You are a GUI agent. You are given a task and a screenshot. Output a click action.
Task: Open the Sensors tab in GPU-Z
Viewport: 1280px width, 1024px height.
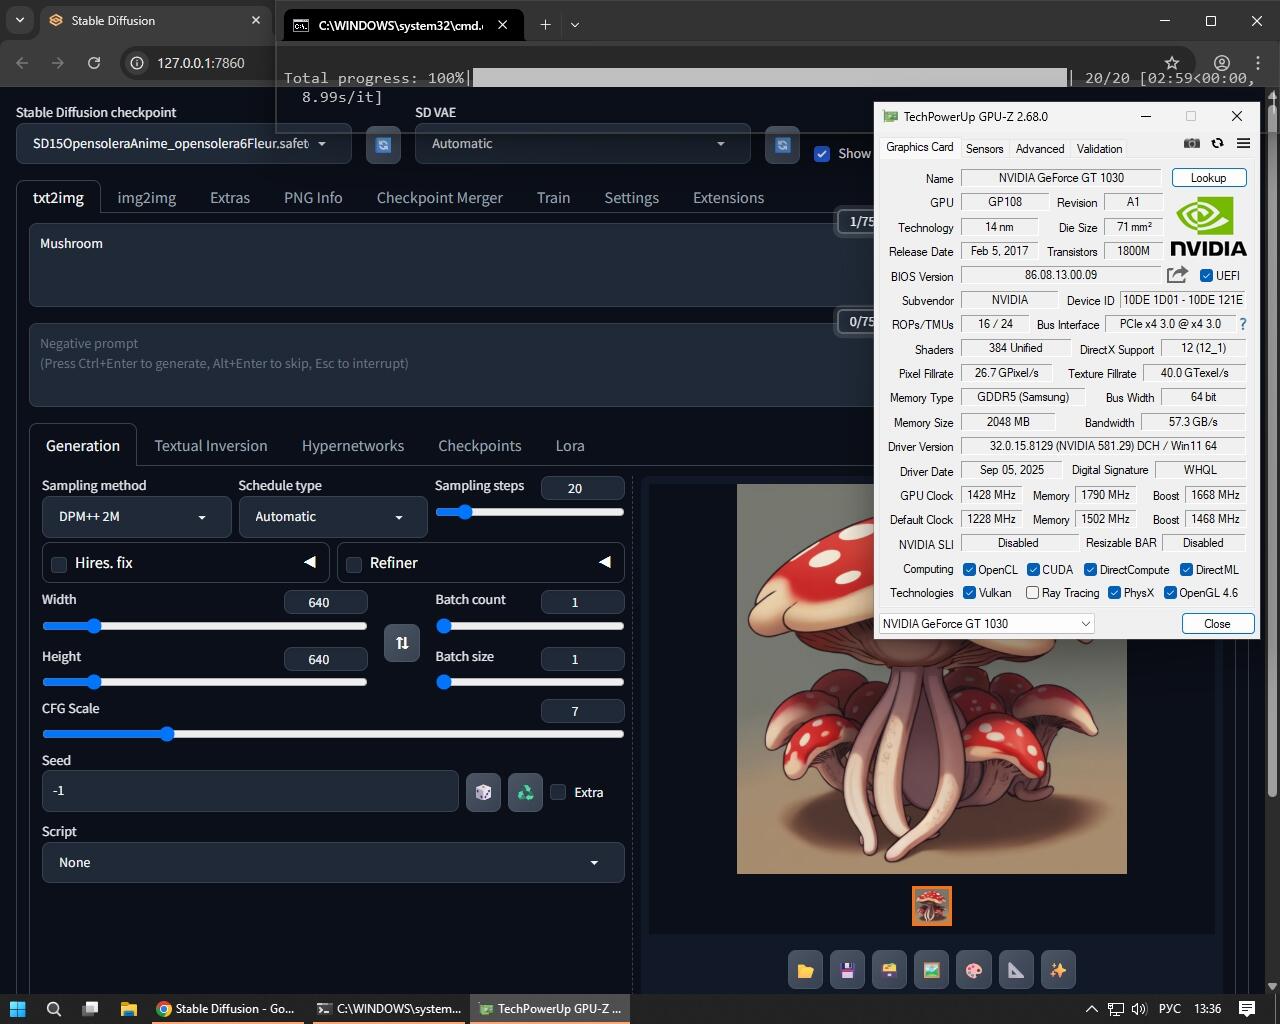(984, 149)
